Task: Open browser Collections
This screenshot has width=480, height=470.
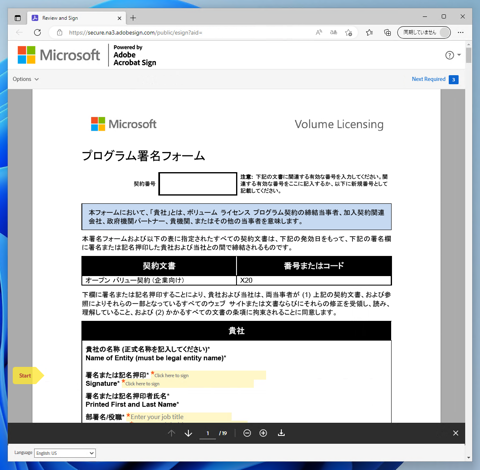Action: tap(387, 33)
